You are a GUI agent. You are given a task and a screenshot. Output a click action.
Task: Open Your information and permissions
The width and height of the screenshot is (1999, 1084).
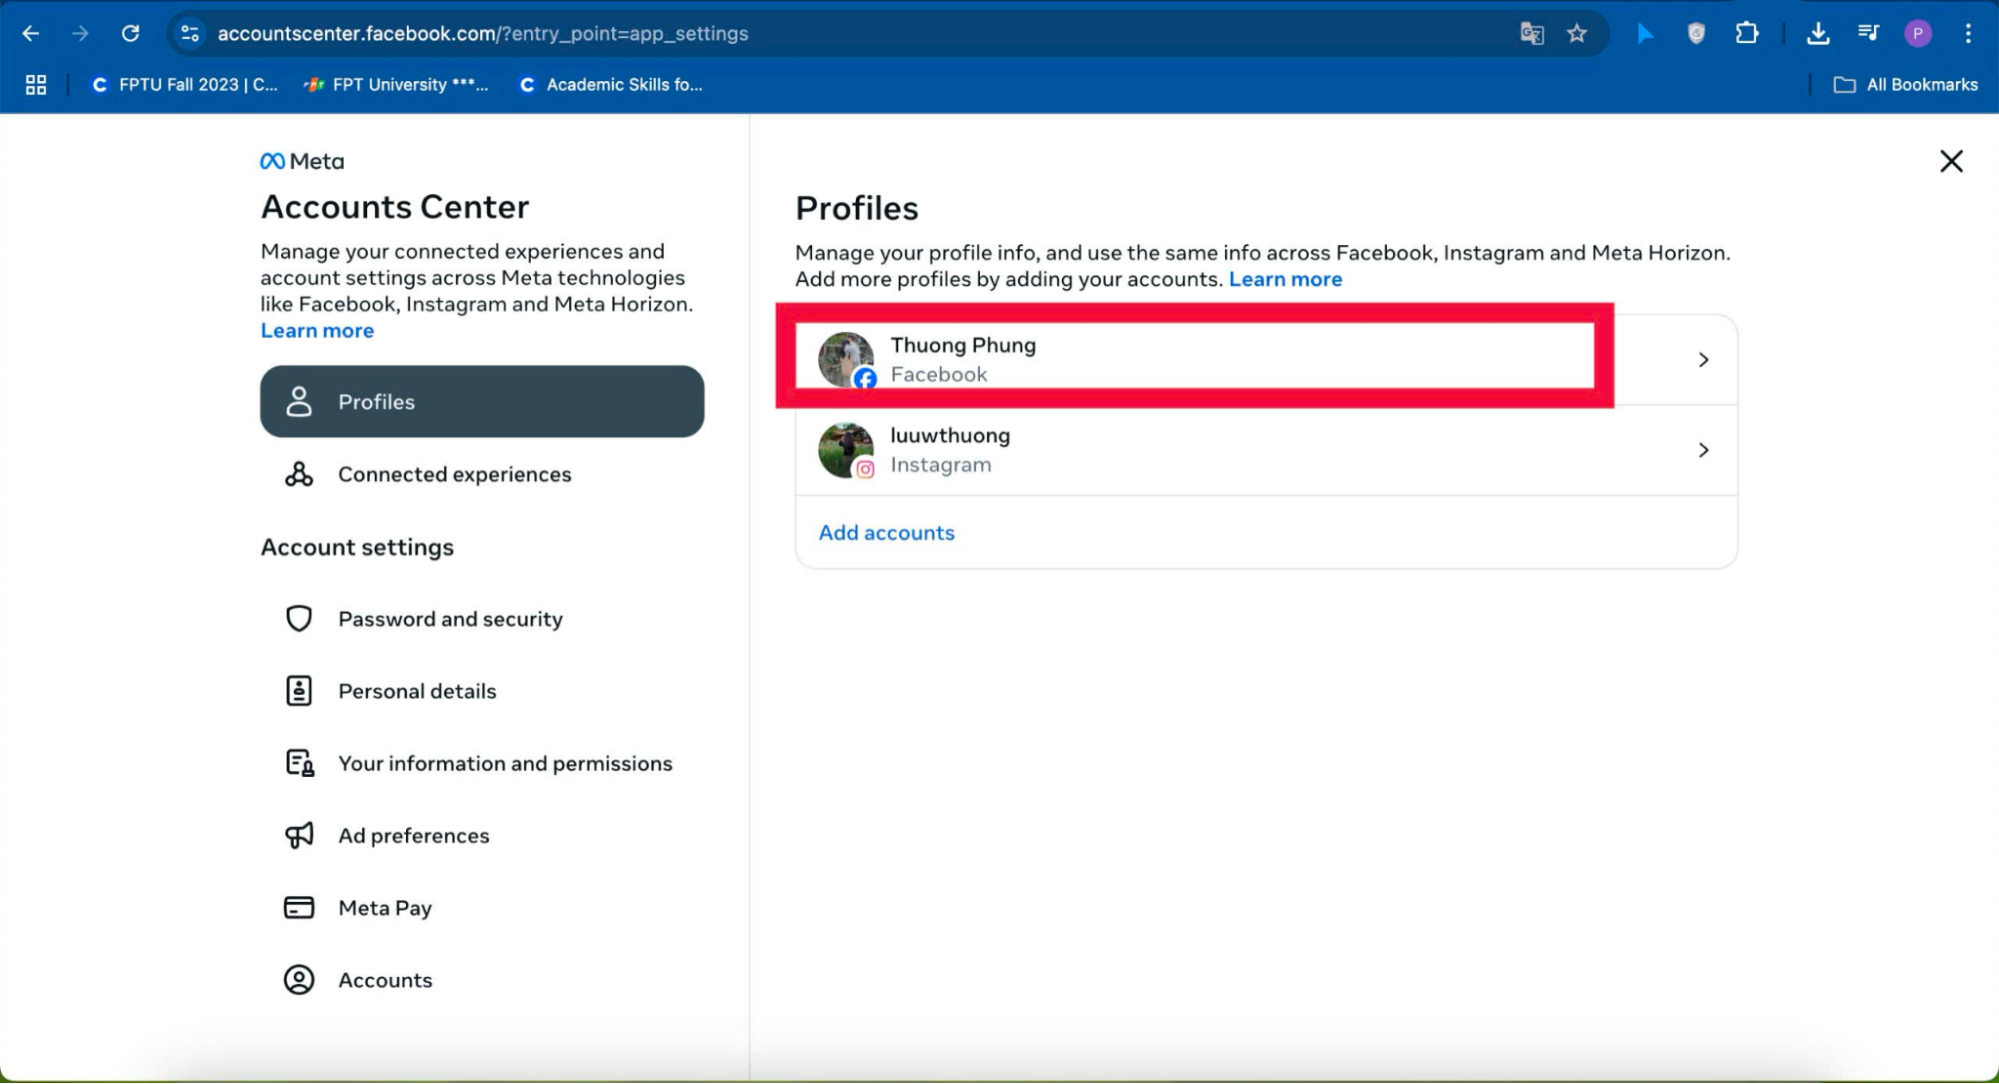tap(482, 763)
